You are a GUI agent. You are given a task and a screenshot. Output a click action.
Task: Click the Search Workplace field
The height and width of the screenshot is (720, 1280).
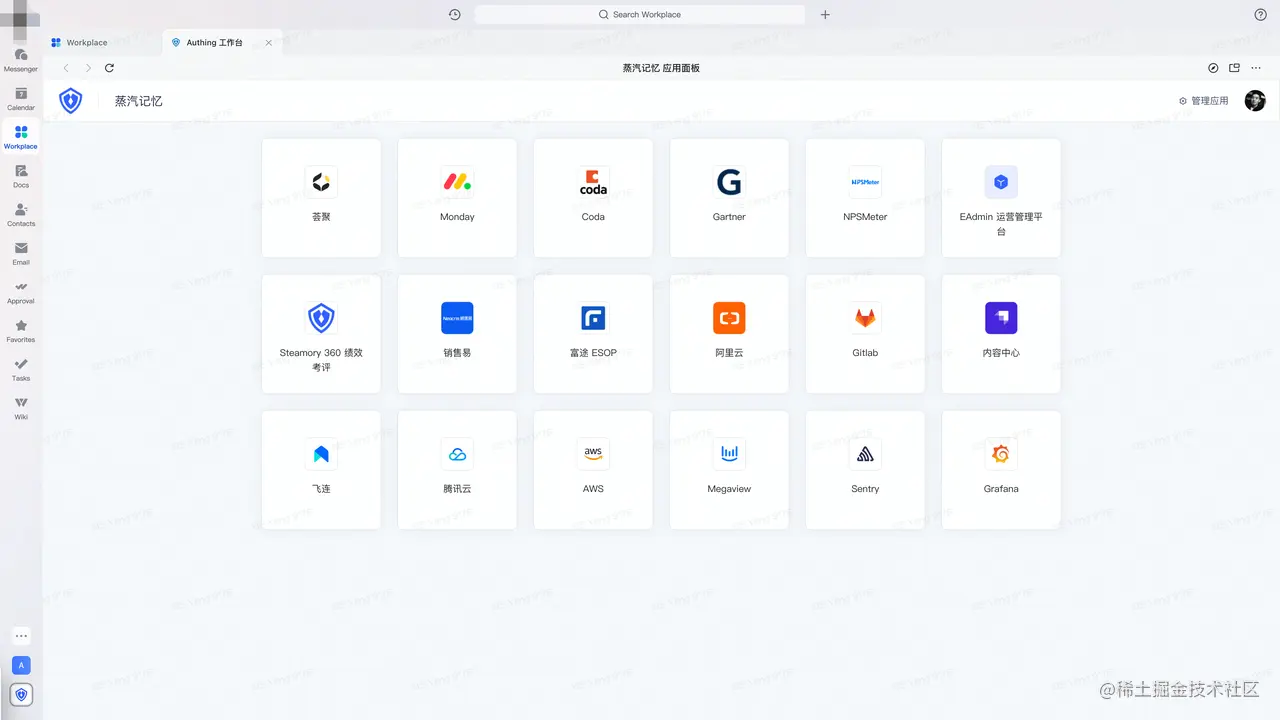pos(639,15)
